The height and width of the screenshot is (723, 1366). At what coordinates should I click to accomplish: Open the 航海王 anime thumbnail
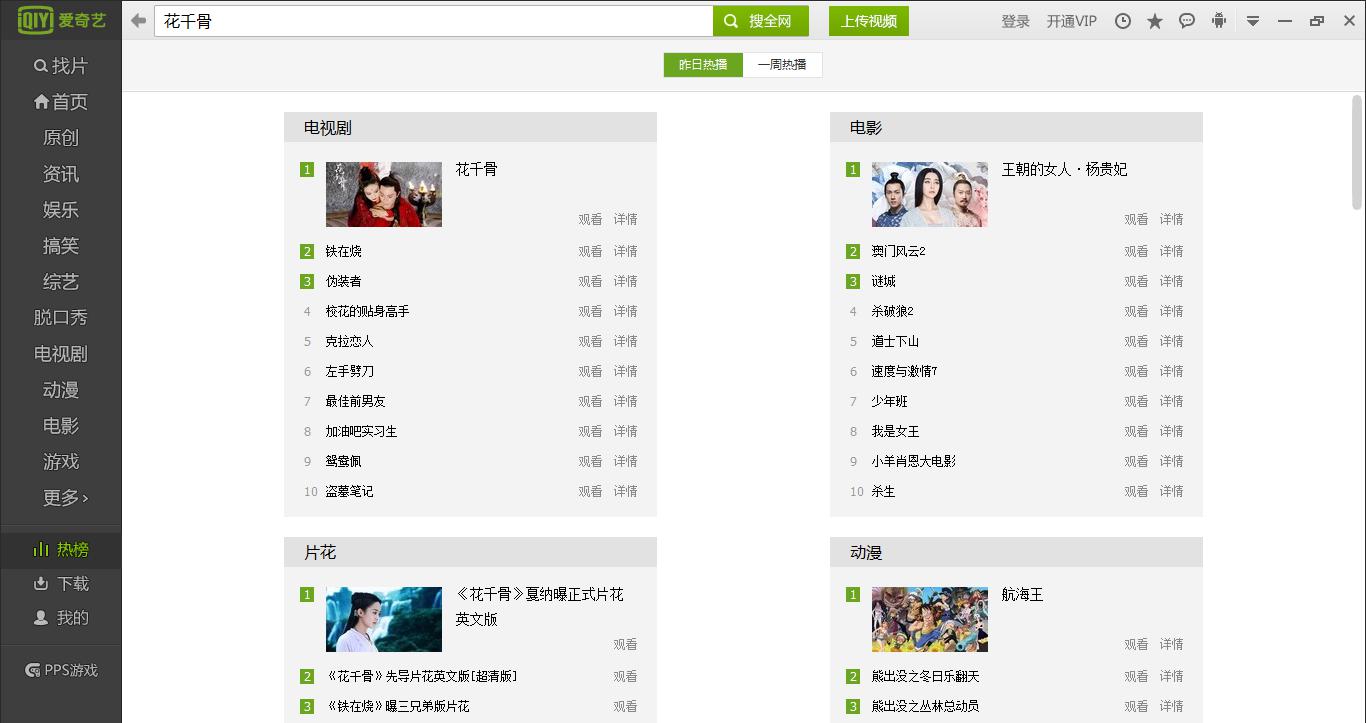pyautogui.click(x=930, y=619)
